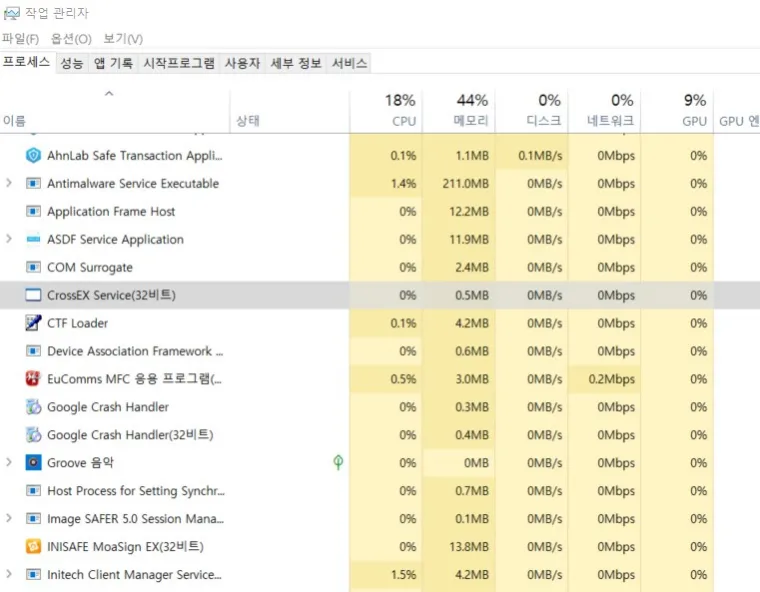Click the 0.5% CPU value of EuComms

click(x=403, y=379)
